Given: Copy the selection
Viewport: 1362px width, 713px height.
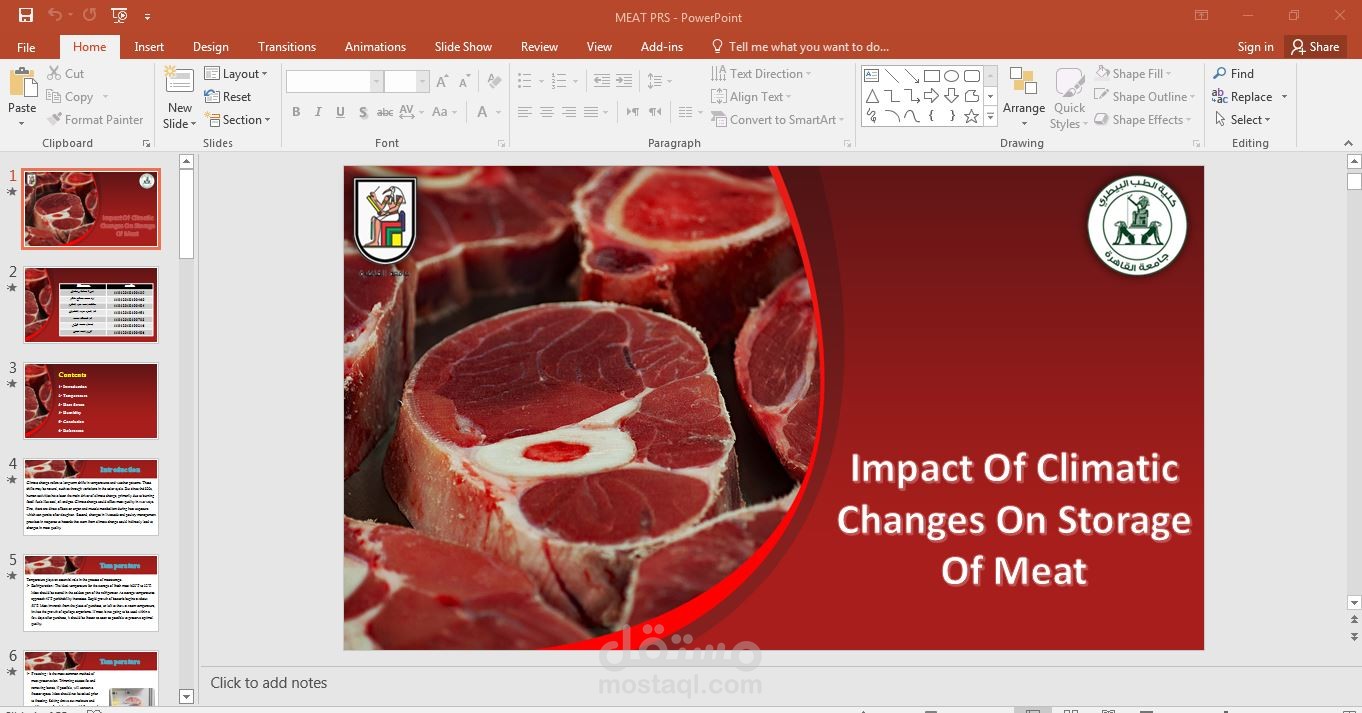Looking at the screenshot, I should tap(70, 97).
